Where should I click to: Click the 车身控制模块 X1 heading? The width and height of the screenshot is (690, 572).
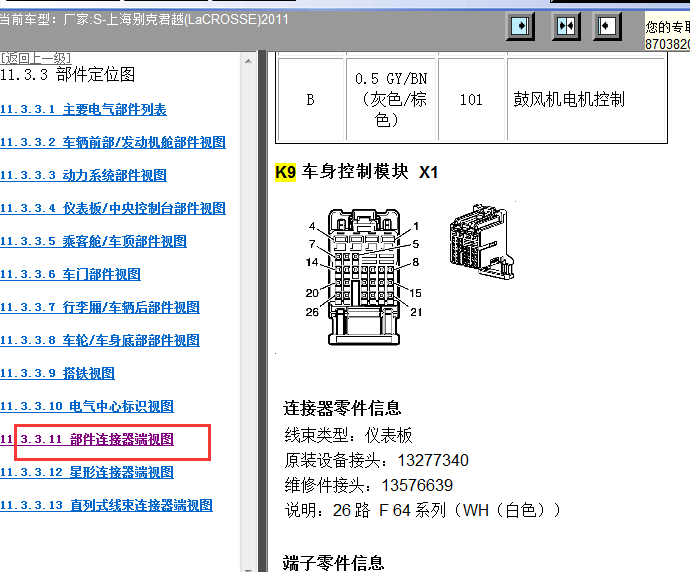370,172
